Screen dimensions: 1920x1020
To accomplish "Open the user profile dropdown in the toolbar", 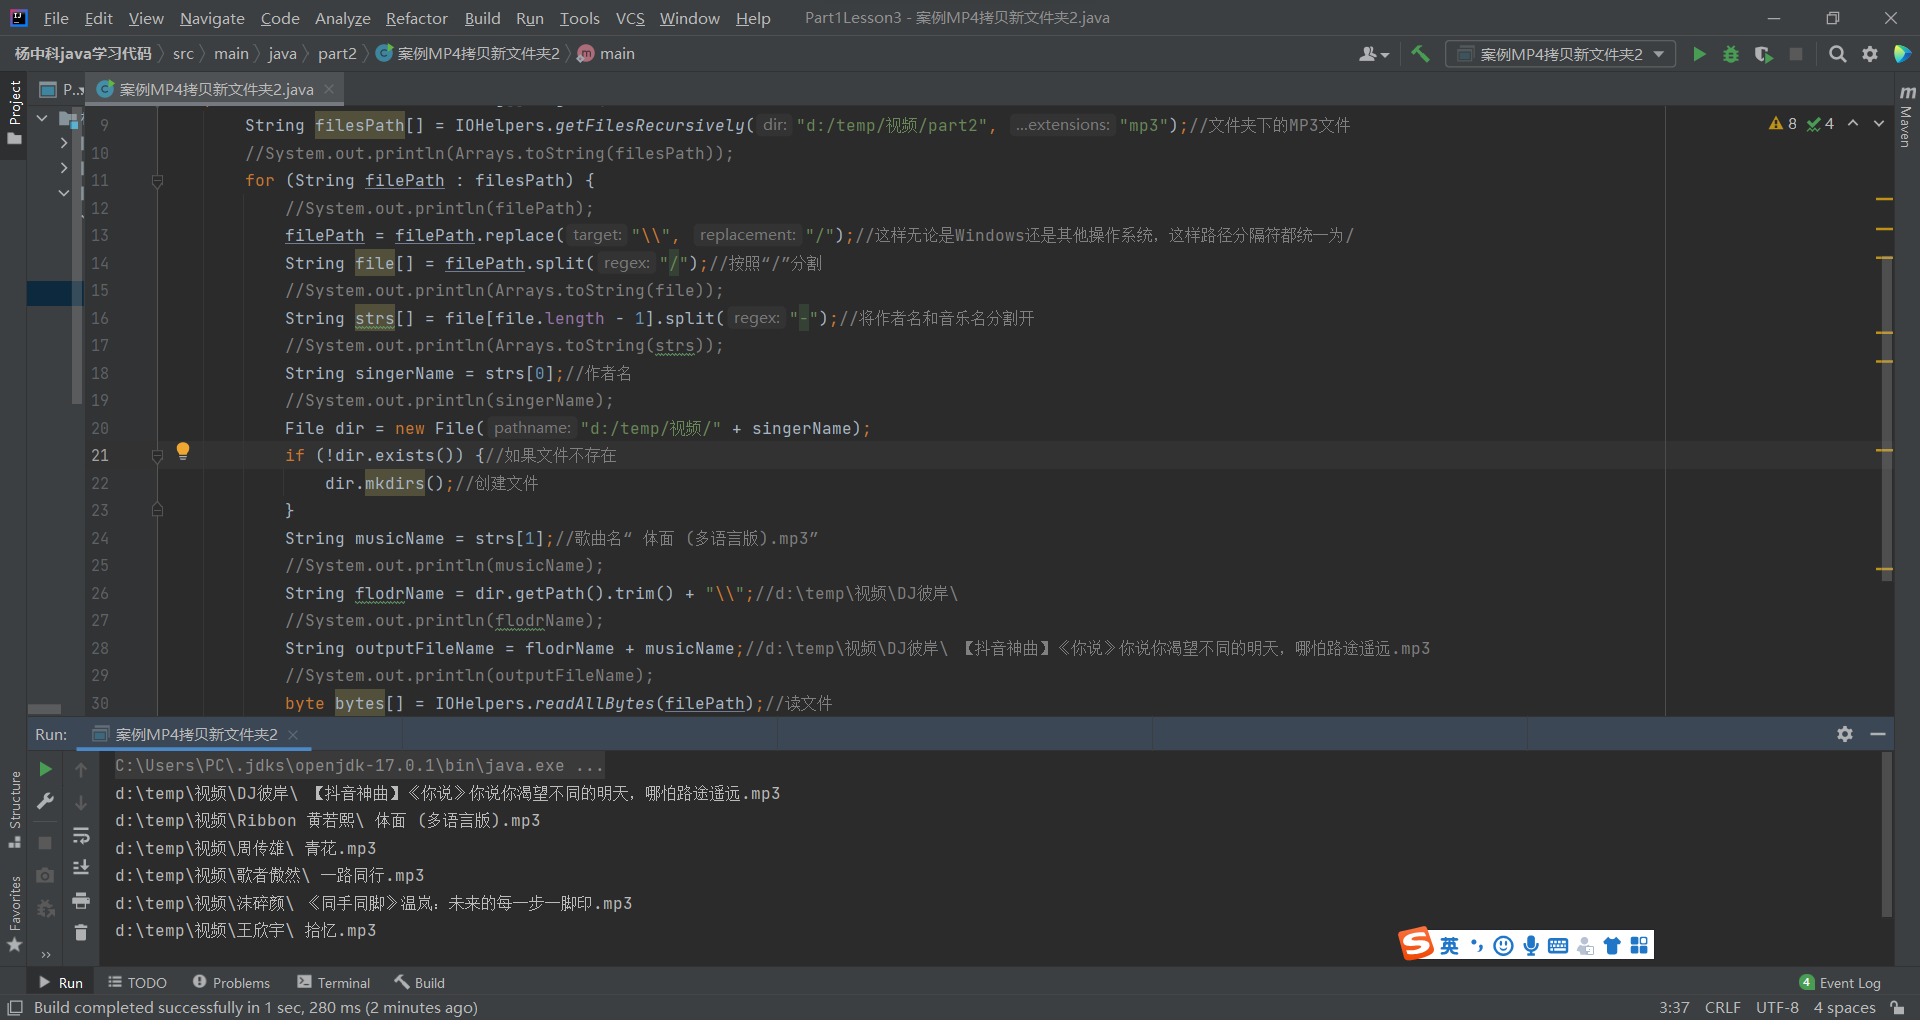I will pyautogui.click(x=1373, y=54).
